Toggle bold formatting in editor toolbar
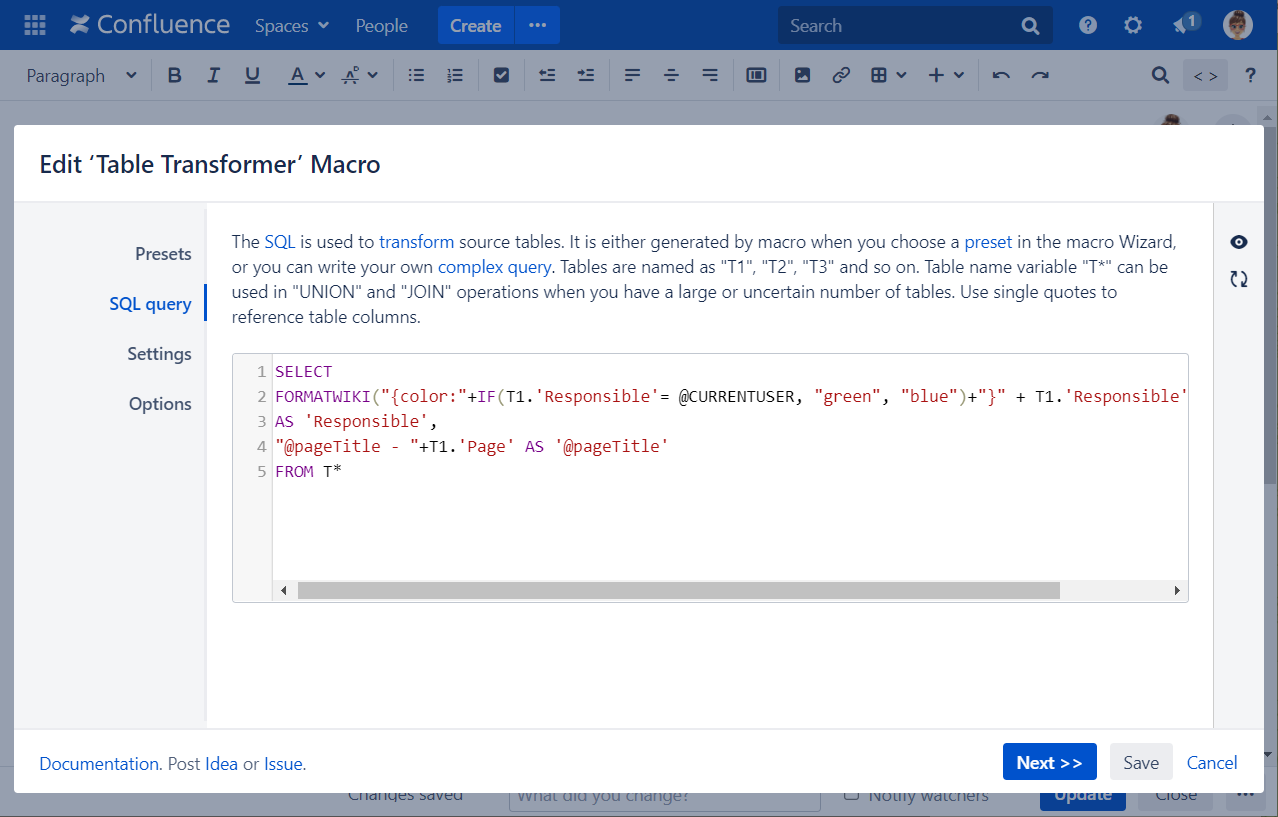The width and height of the screenshot is (1278, 817). [x=175, y=75]
